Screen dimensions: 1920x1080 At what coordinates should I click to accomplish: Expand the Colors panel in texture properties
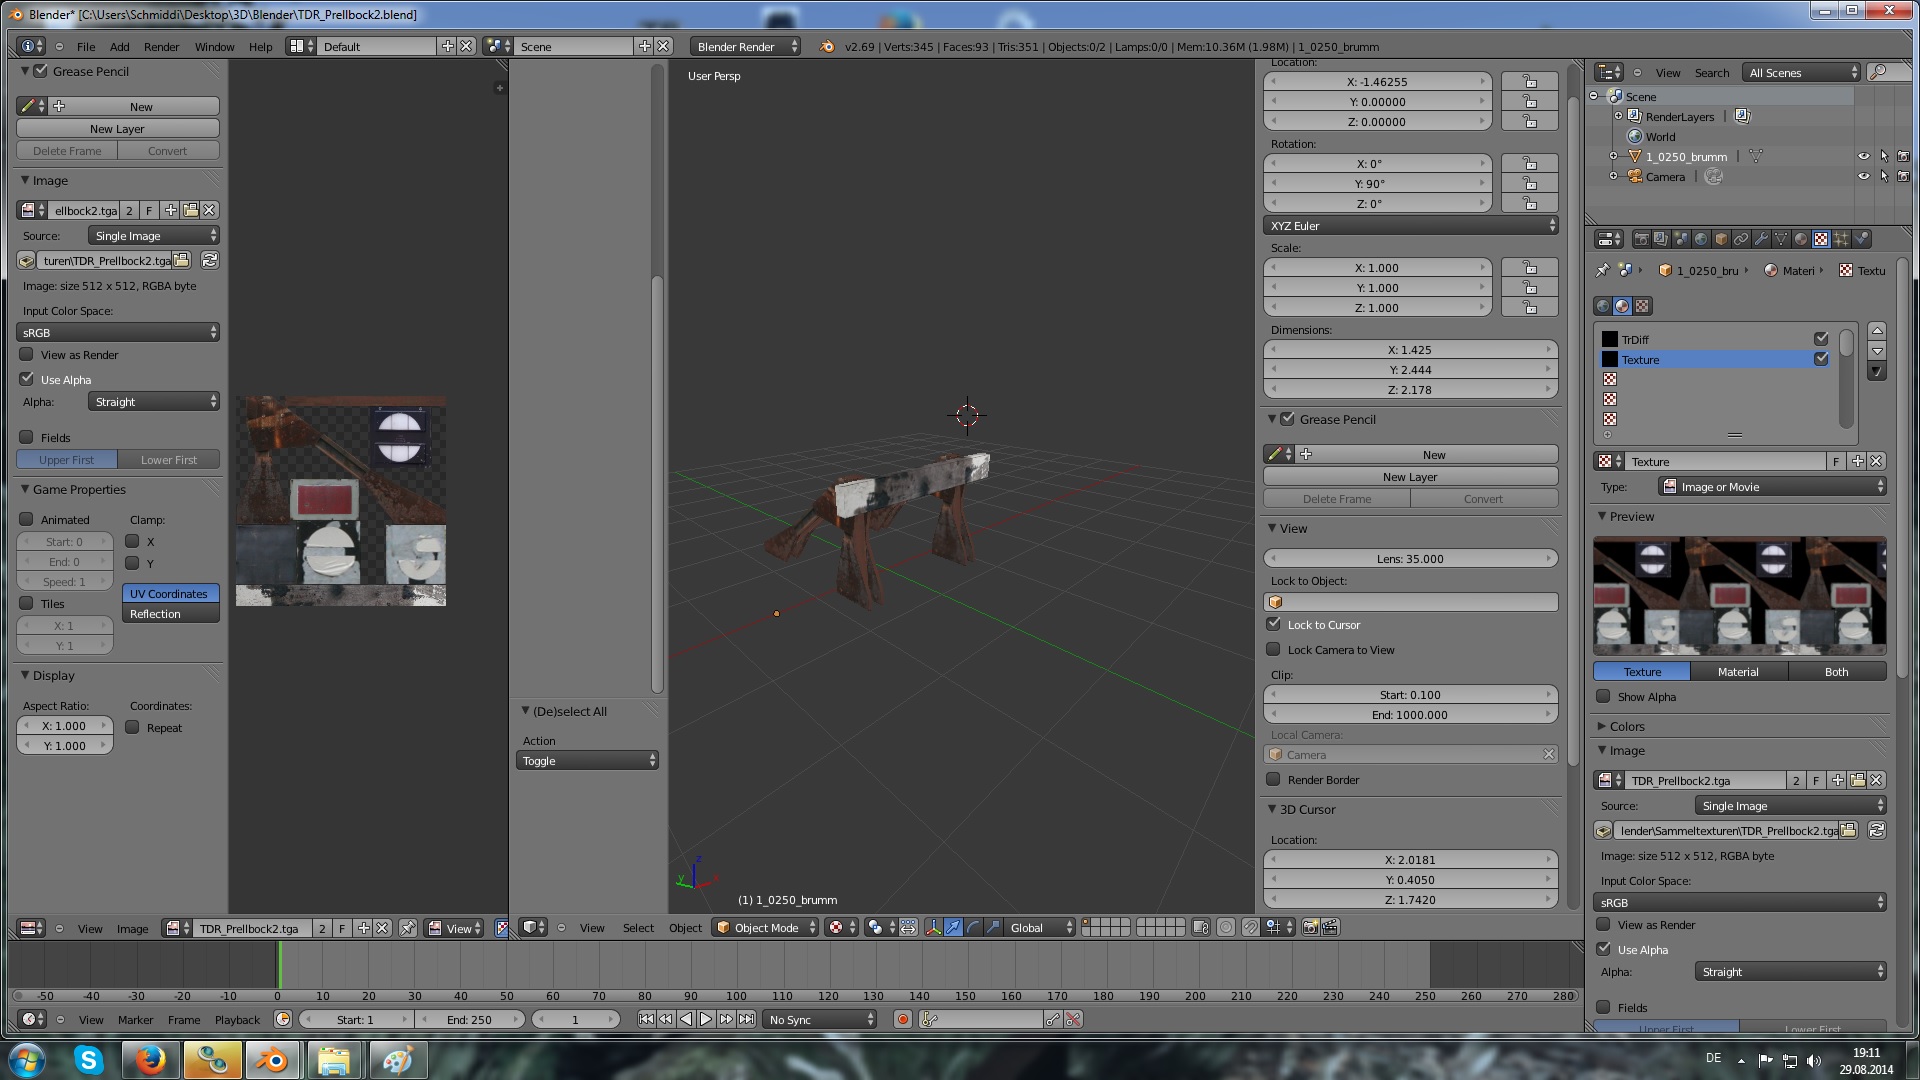click(x=1626, y=727)
